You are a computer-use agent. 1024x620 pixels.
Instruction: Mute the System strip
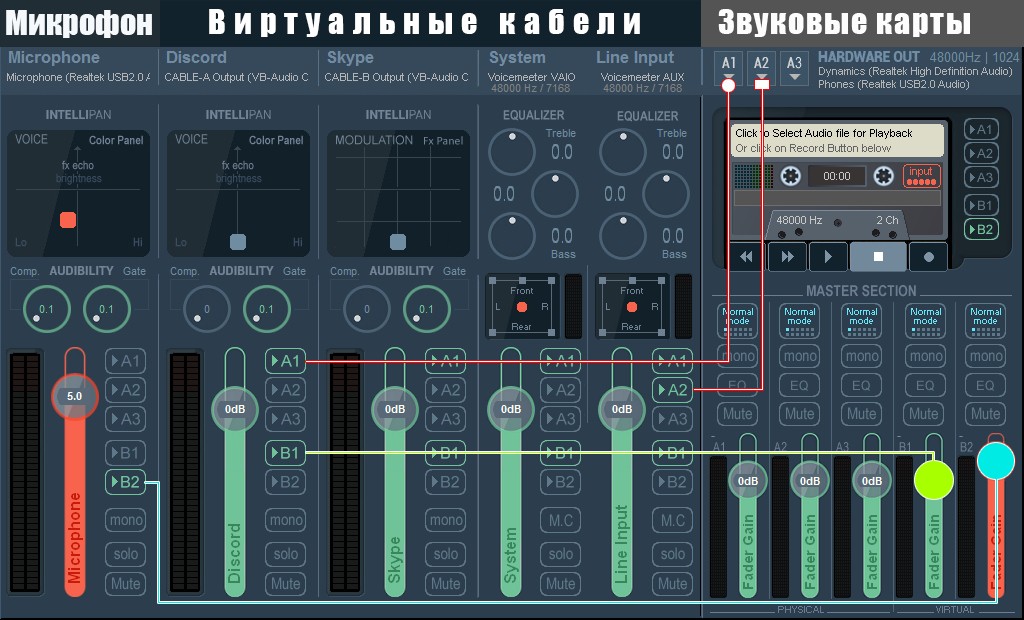pyautogui.click(x=560, y=583)
